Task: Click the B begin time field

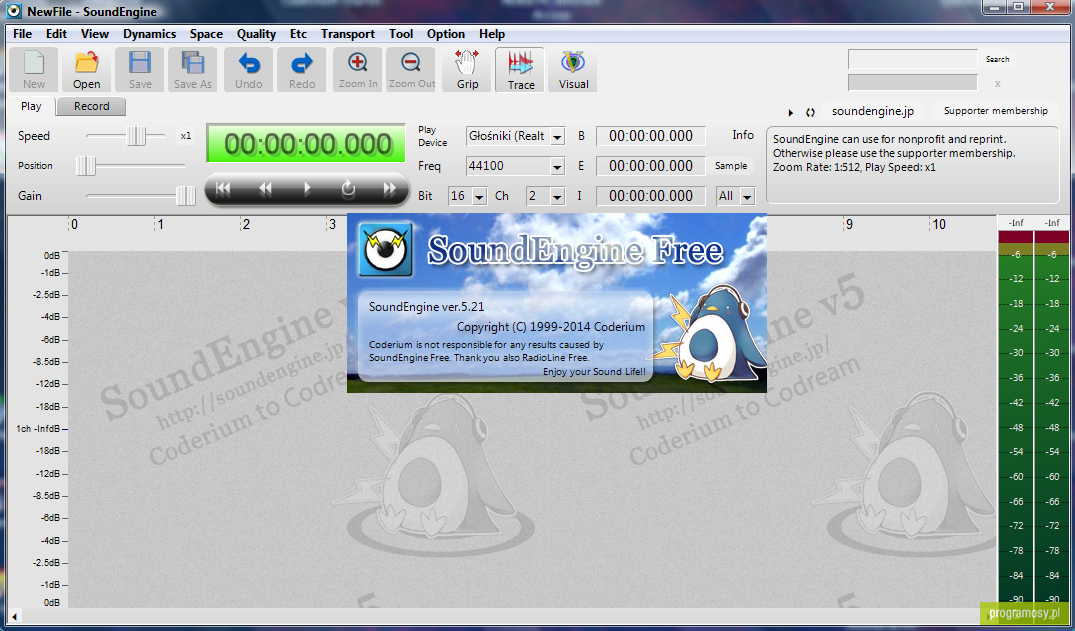Action: tap(651, 136)
